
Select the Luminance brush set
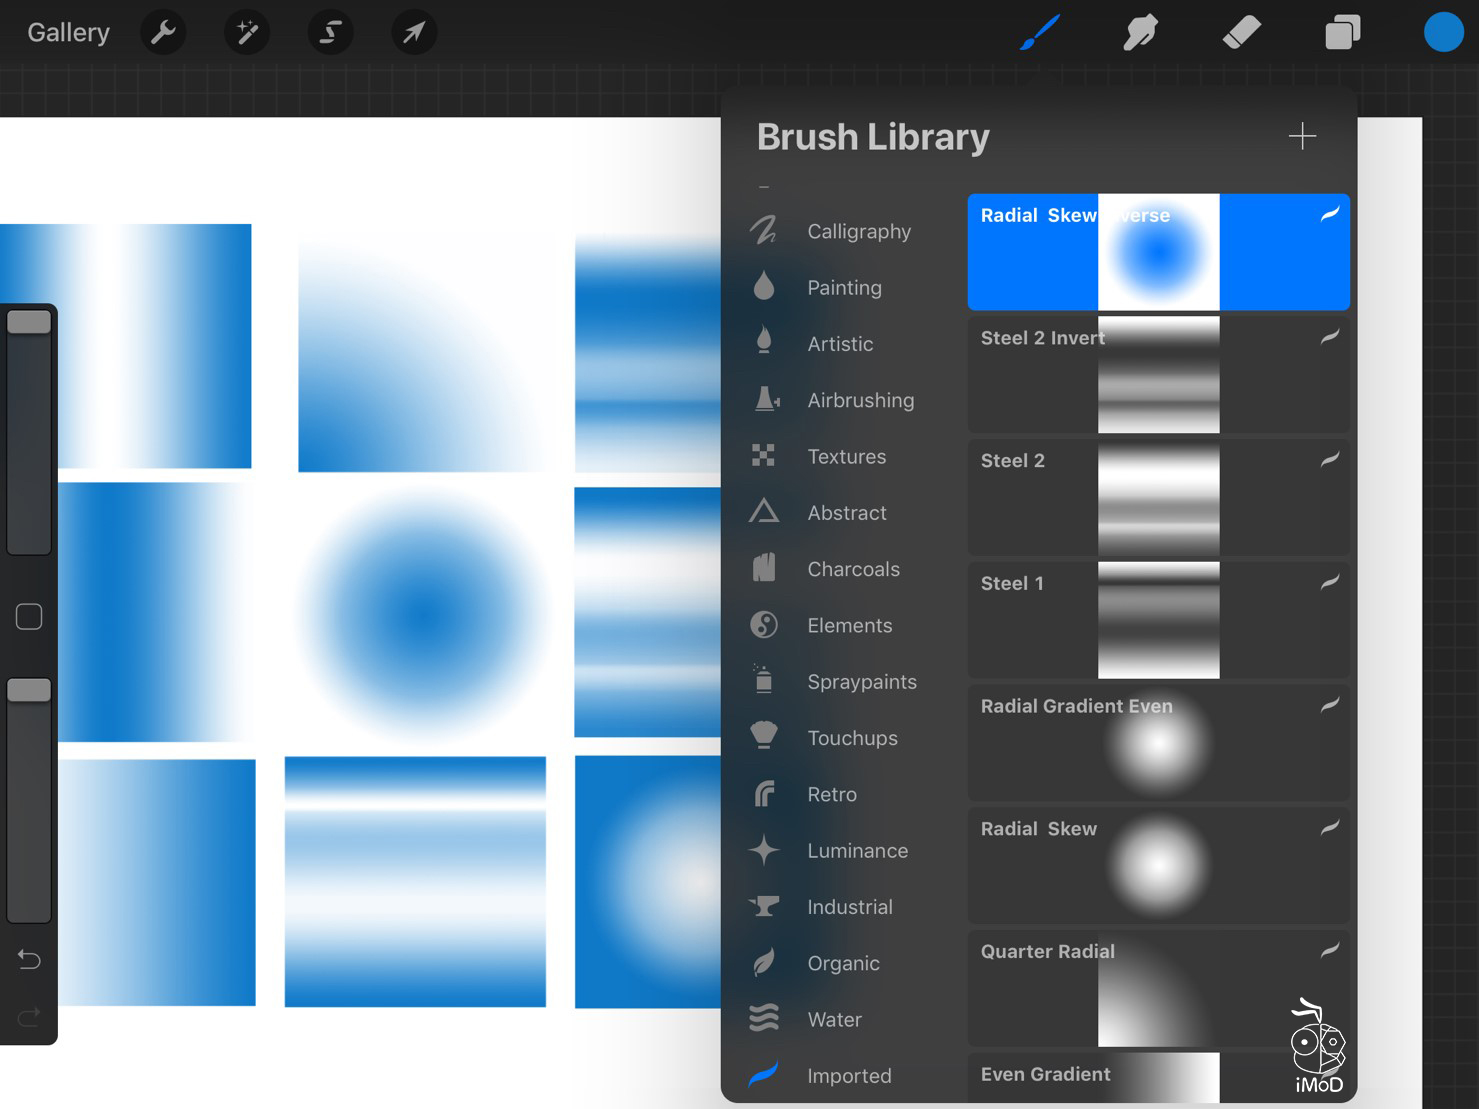(857, 851)
